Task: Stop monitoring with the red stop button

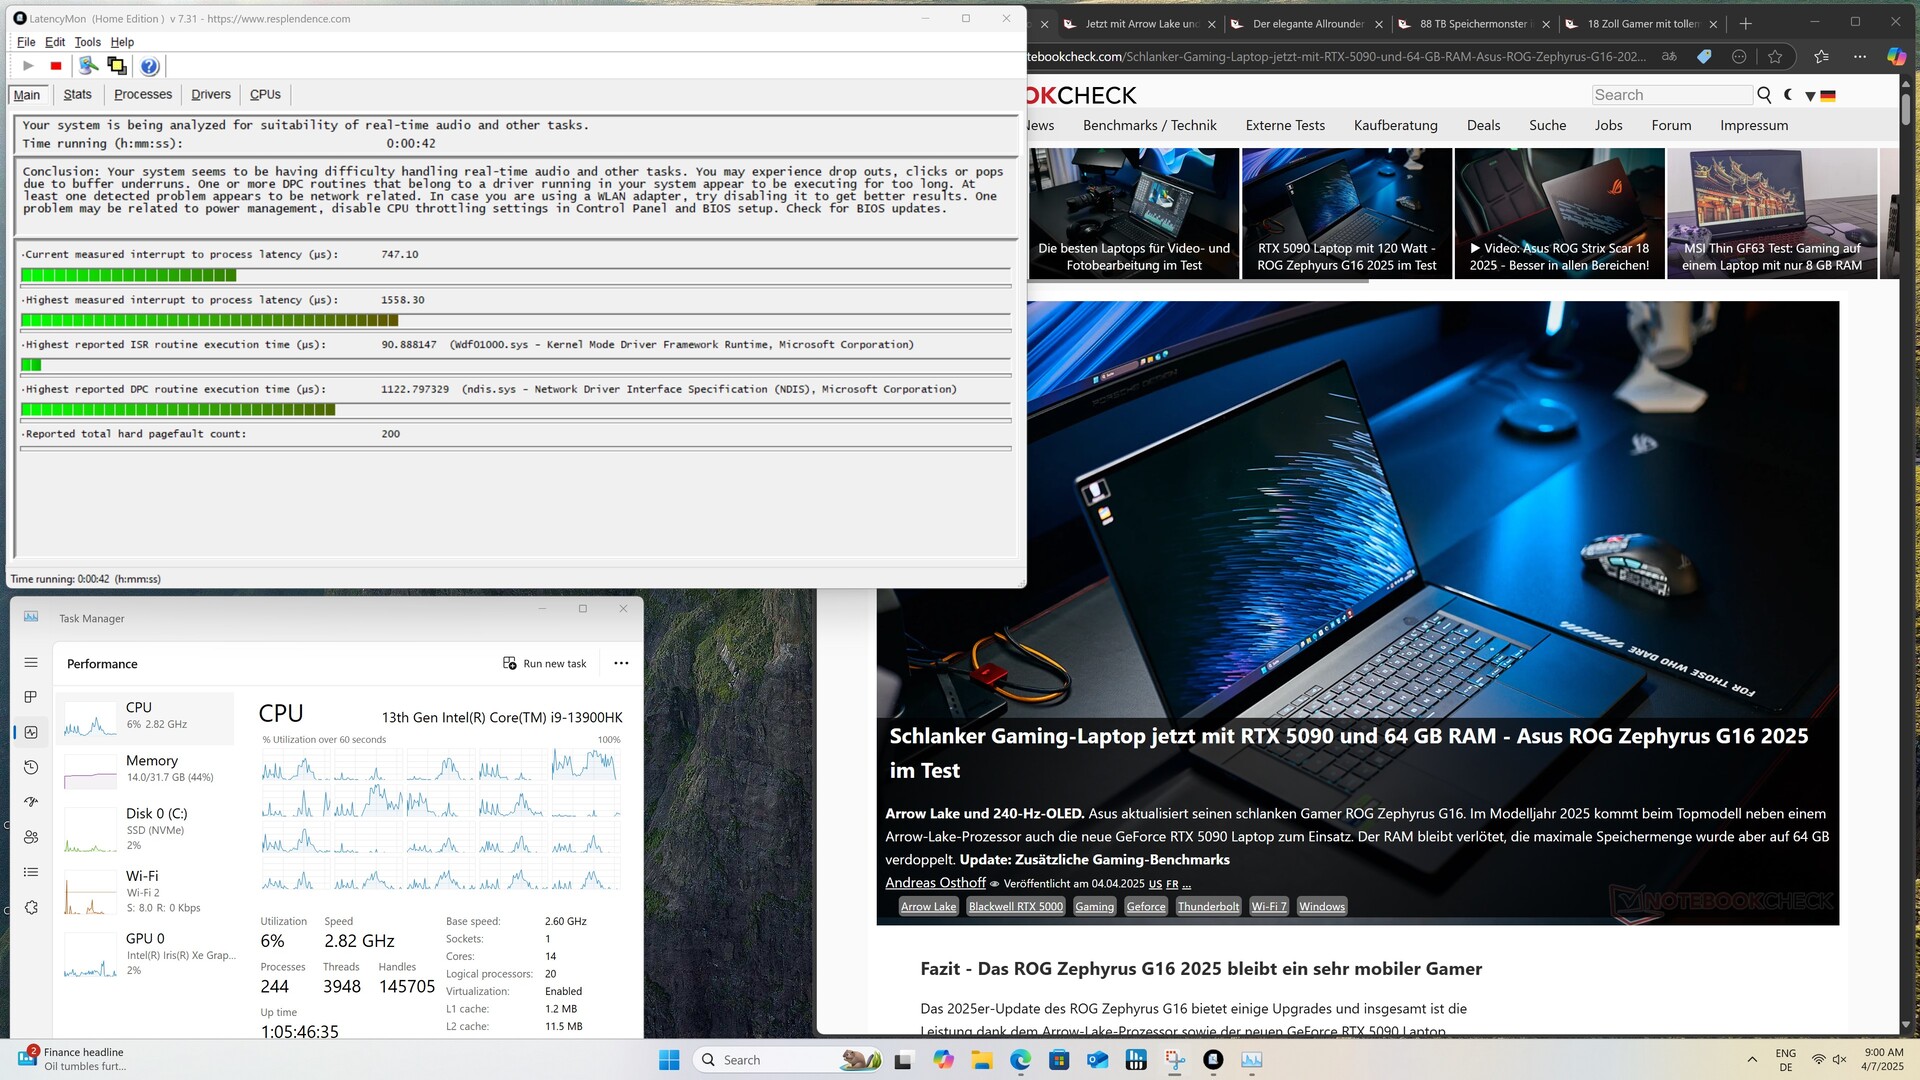Action: coord(56,66)
